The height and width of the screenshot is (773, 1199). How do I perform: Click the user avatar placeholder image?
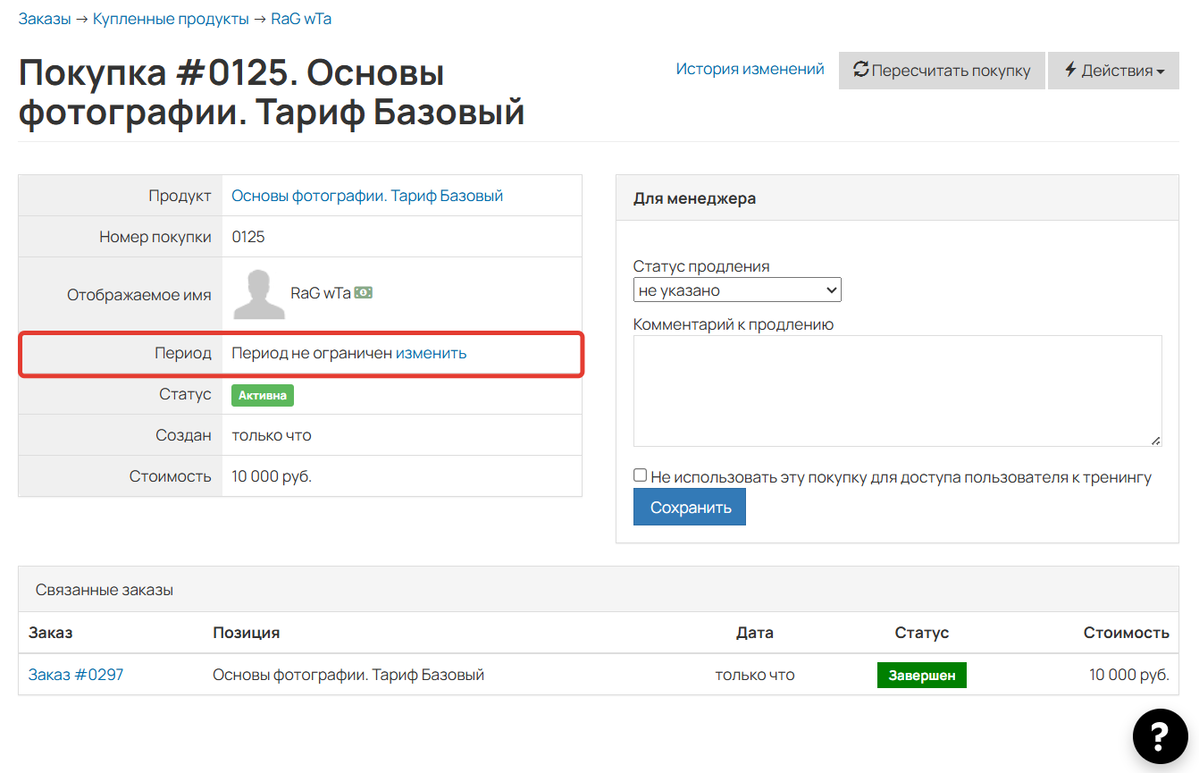coord(258,294)
